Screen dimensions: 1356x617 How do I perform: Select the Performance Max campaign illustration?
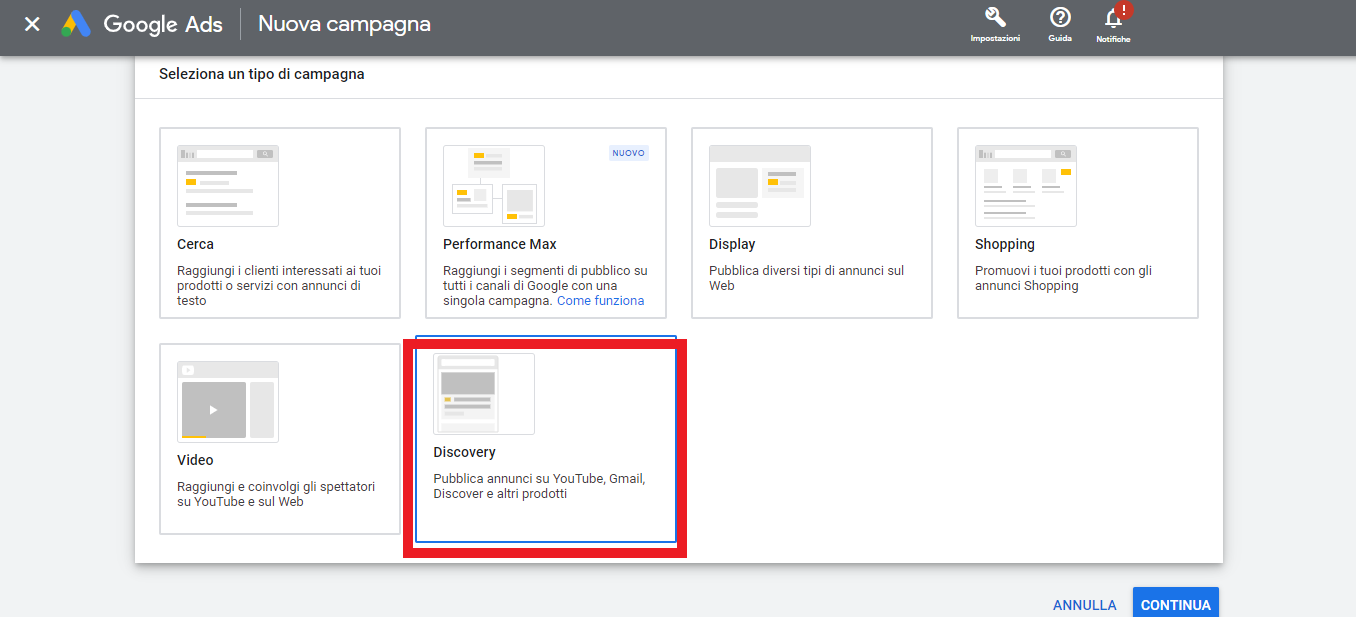494,186
